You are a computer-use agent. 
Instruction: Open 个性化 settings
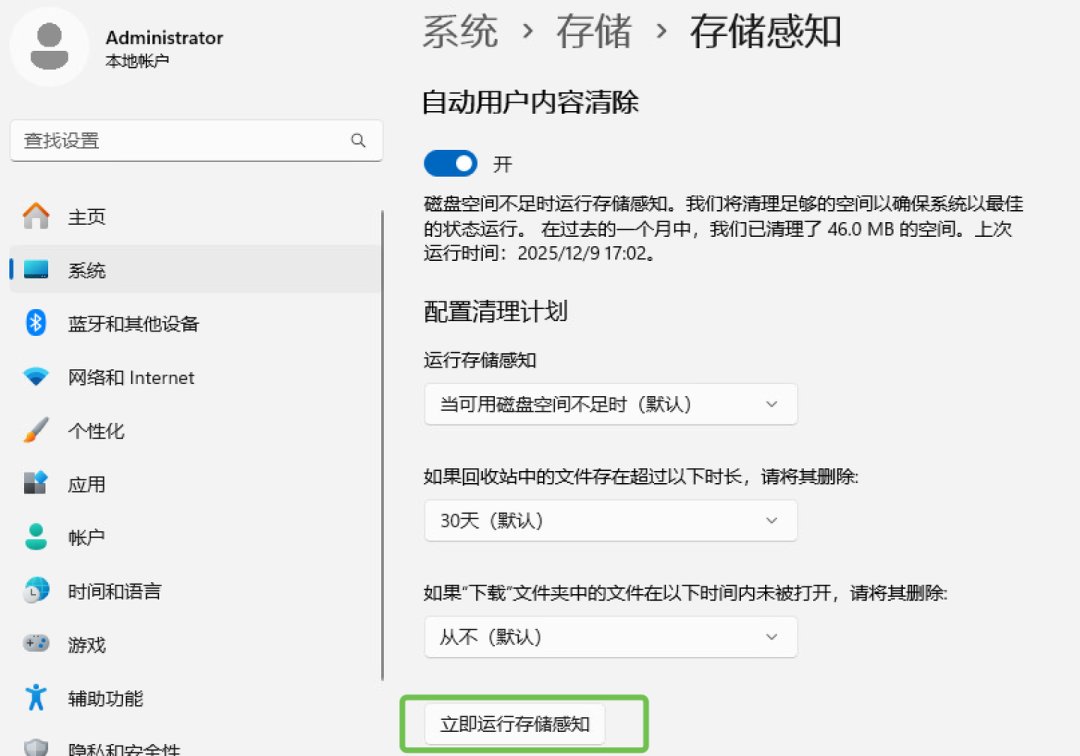[x=196, y=430]
